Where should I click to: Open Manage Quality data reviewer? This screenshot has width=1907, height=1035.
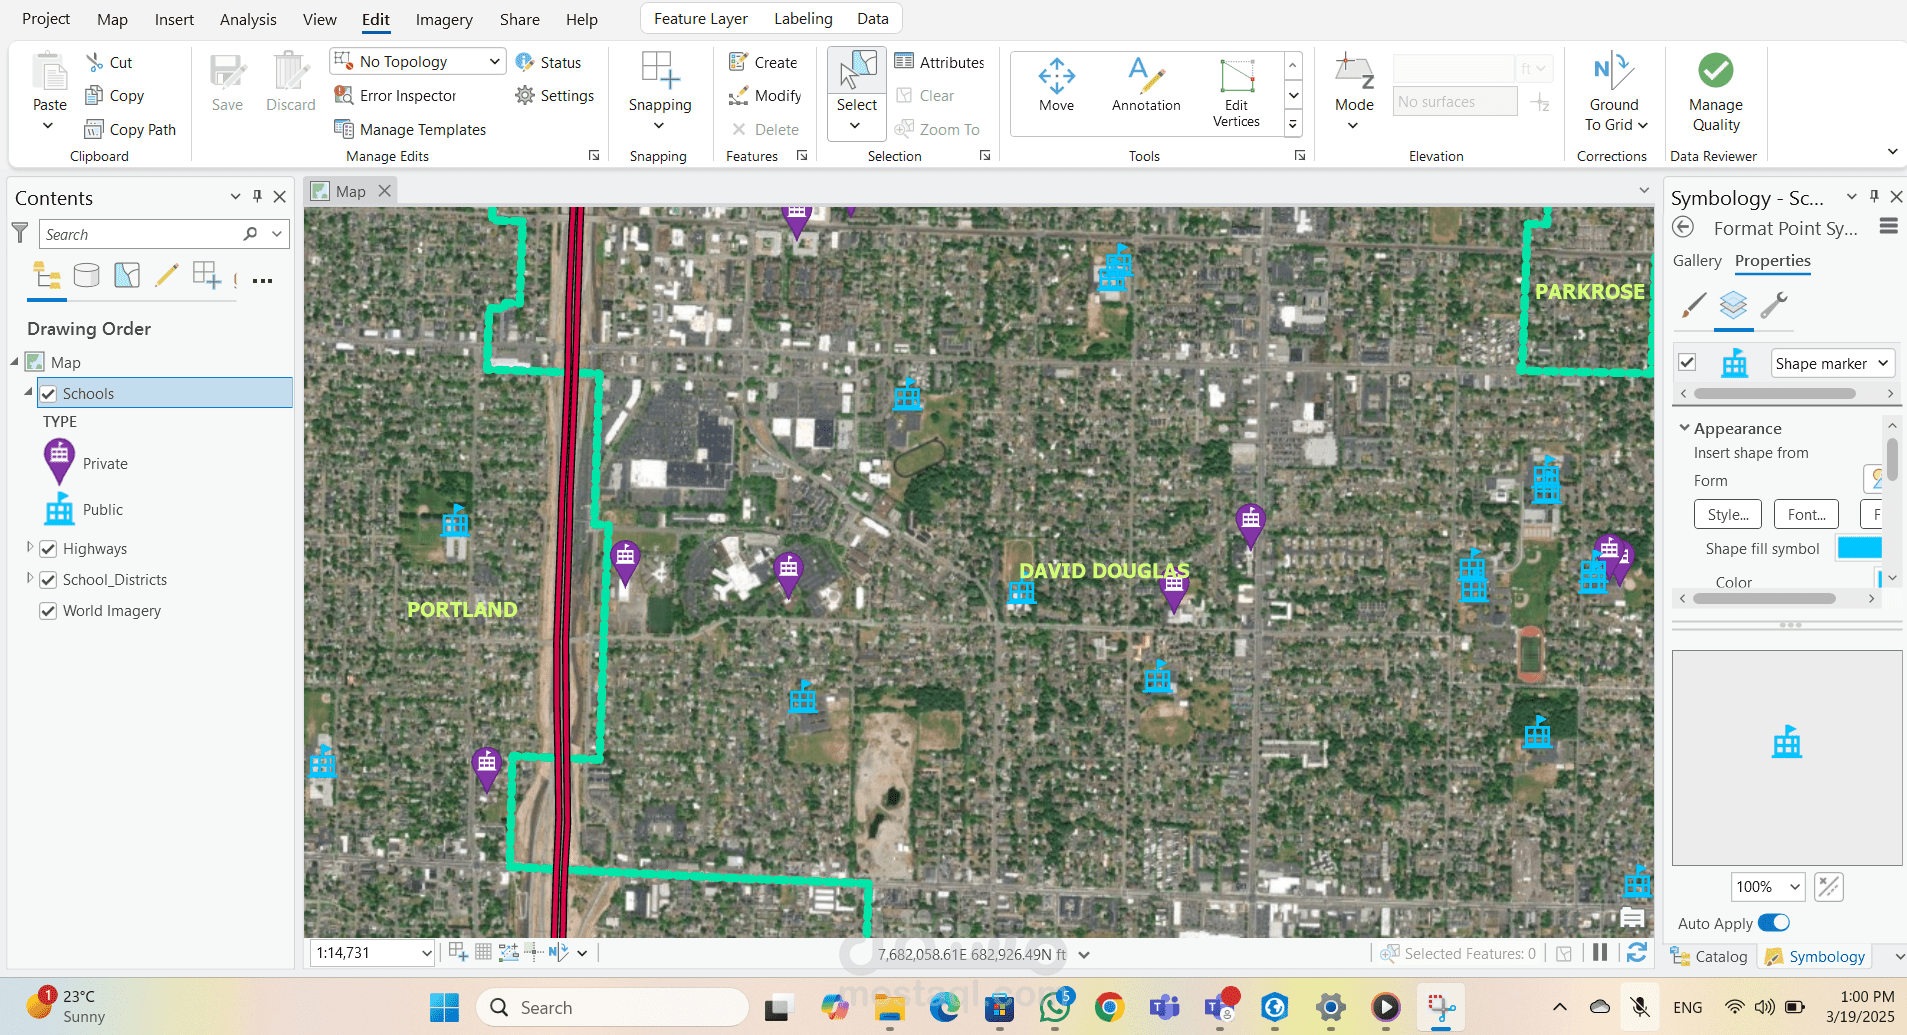click(x=1716, y=92)
